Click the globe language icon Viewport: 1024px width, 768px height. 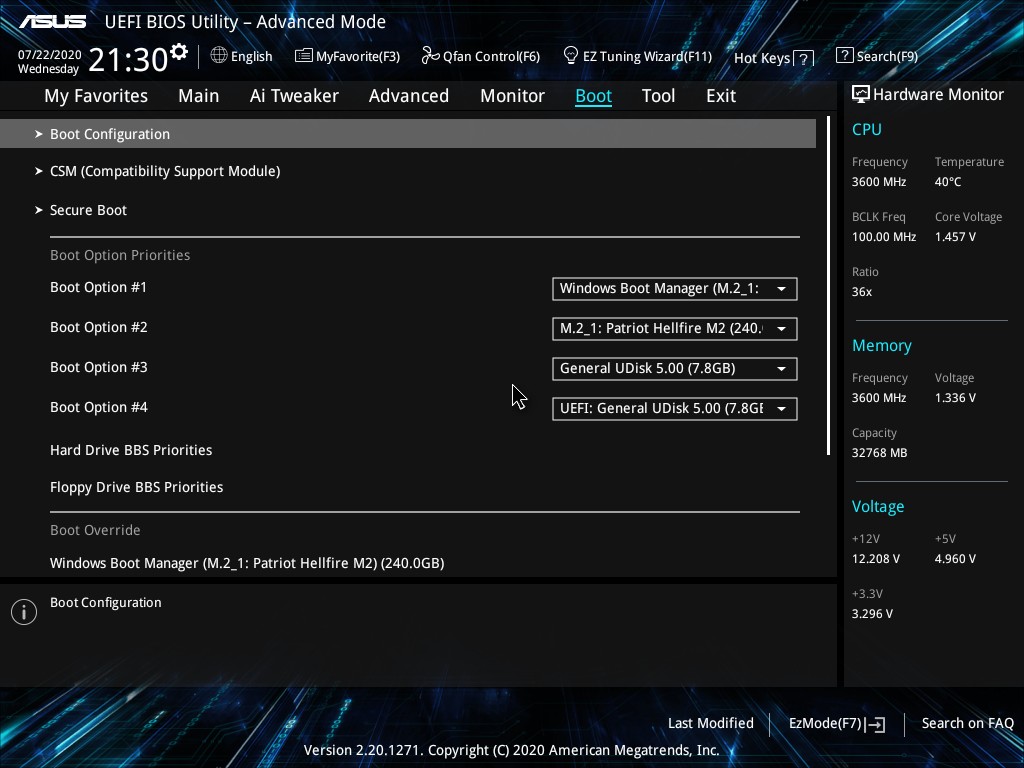point(219,56)
